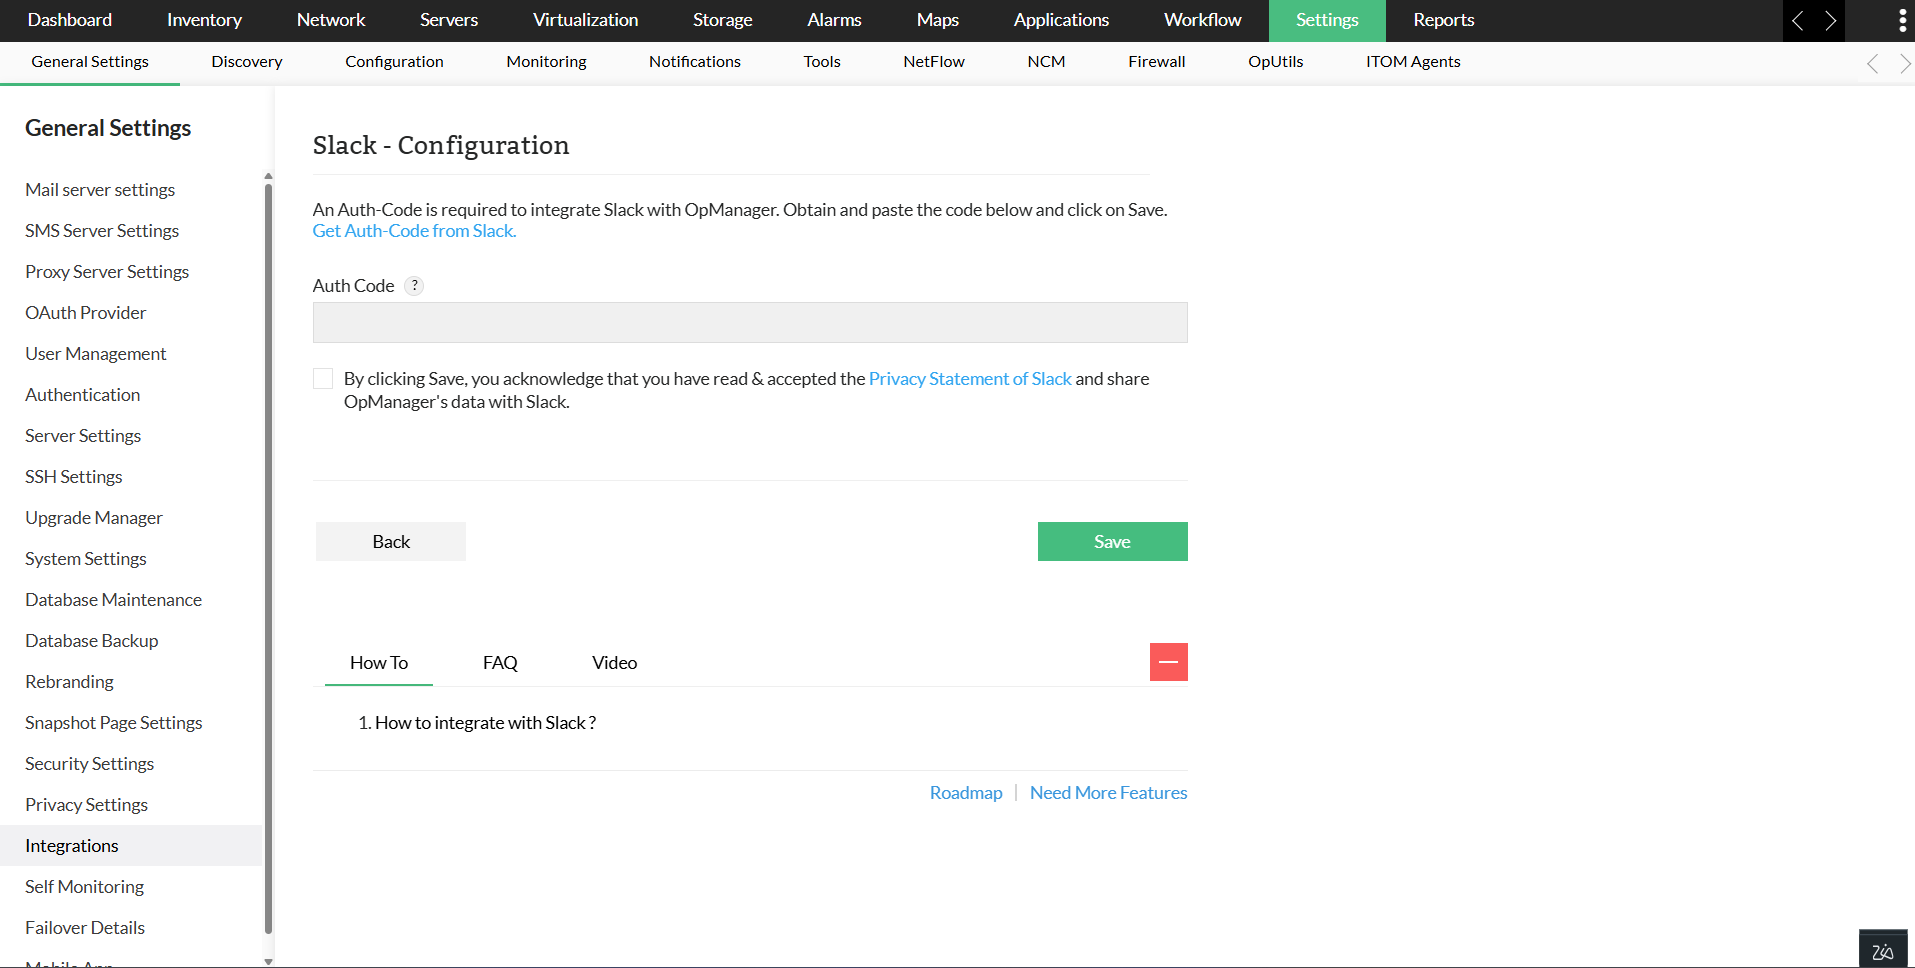
Task: Select the General Settings sub-tab
Action: coord(90,62)
